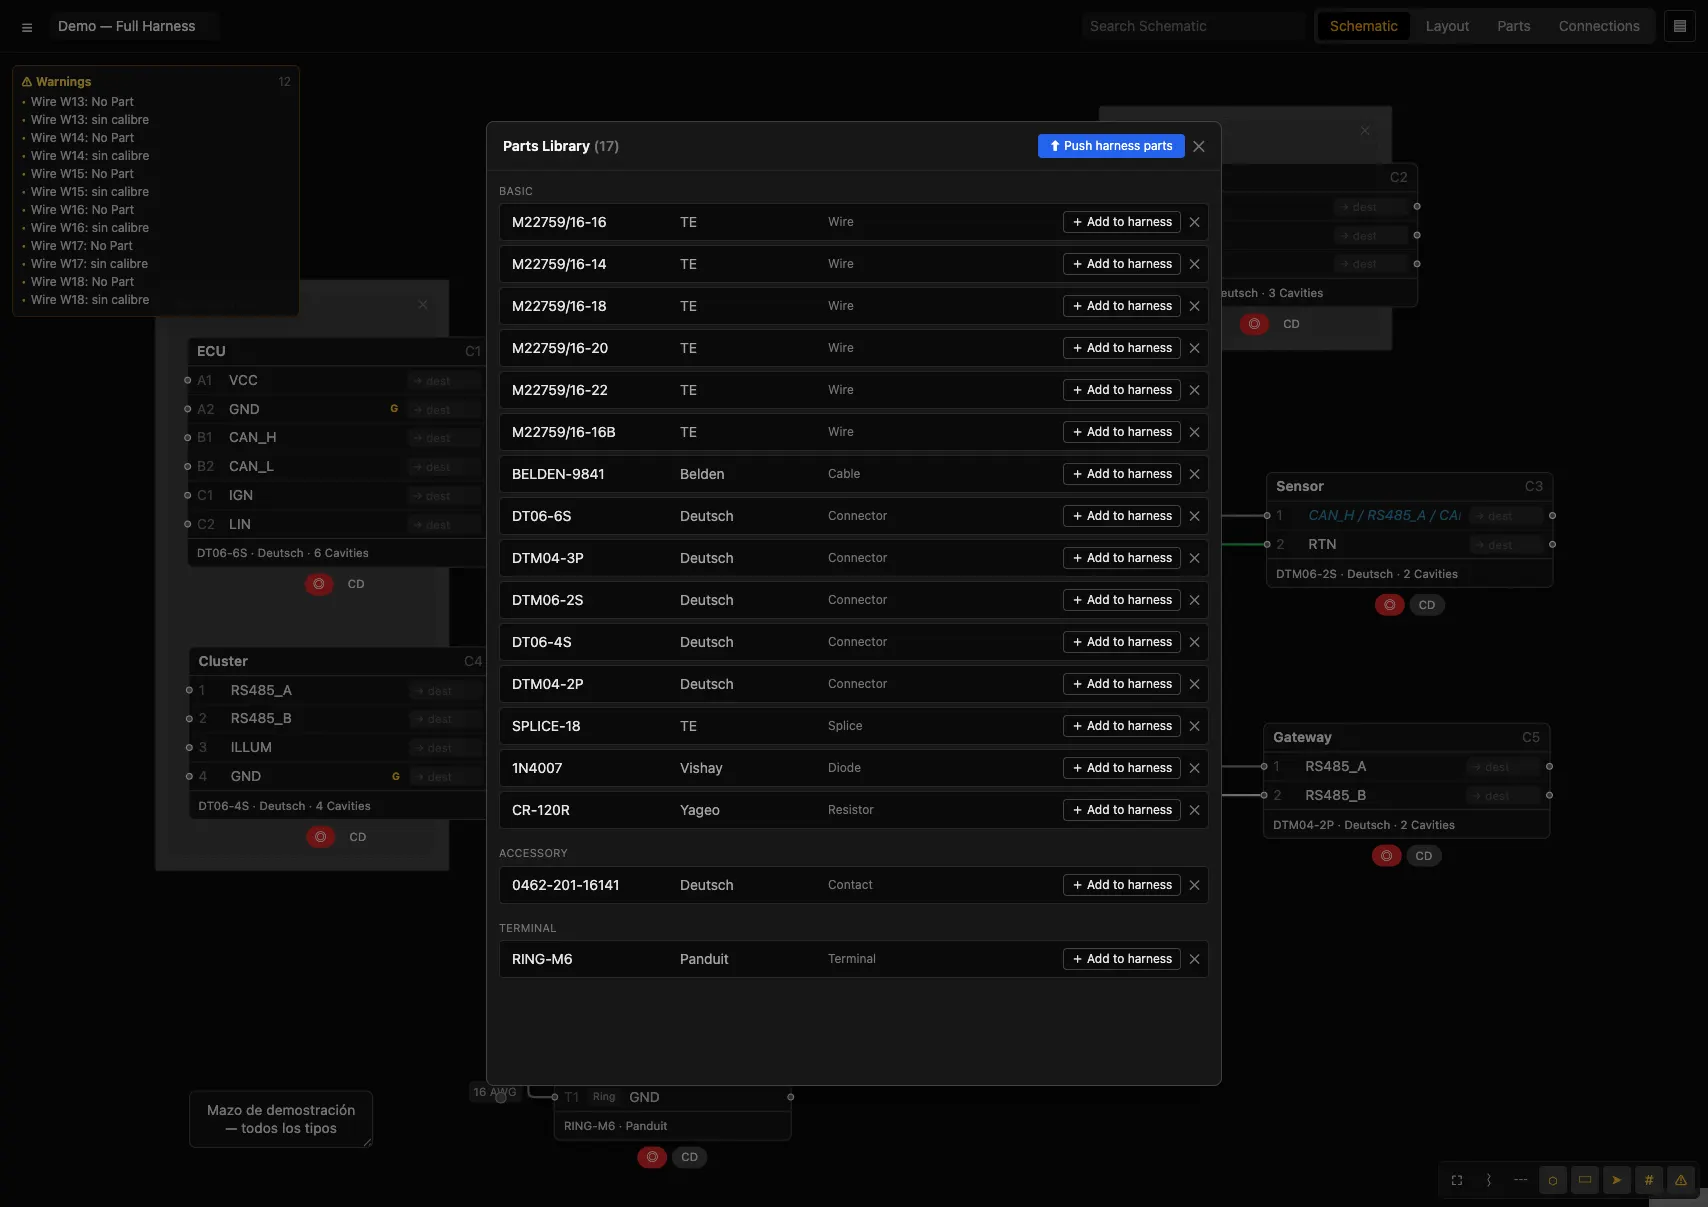The image size is (1708, 1207).
Task: Open the Connections tab
Action: (x=1598, y=26)
